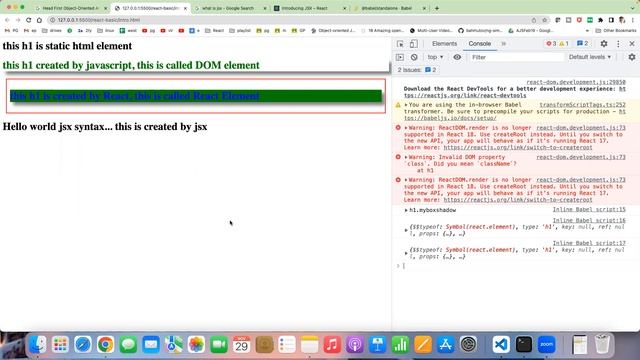Image resolution: width=640 pixels, height=360 pixels.
Task: Clear the console
Action: click(414, 57)
